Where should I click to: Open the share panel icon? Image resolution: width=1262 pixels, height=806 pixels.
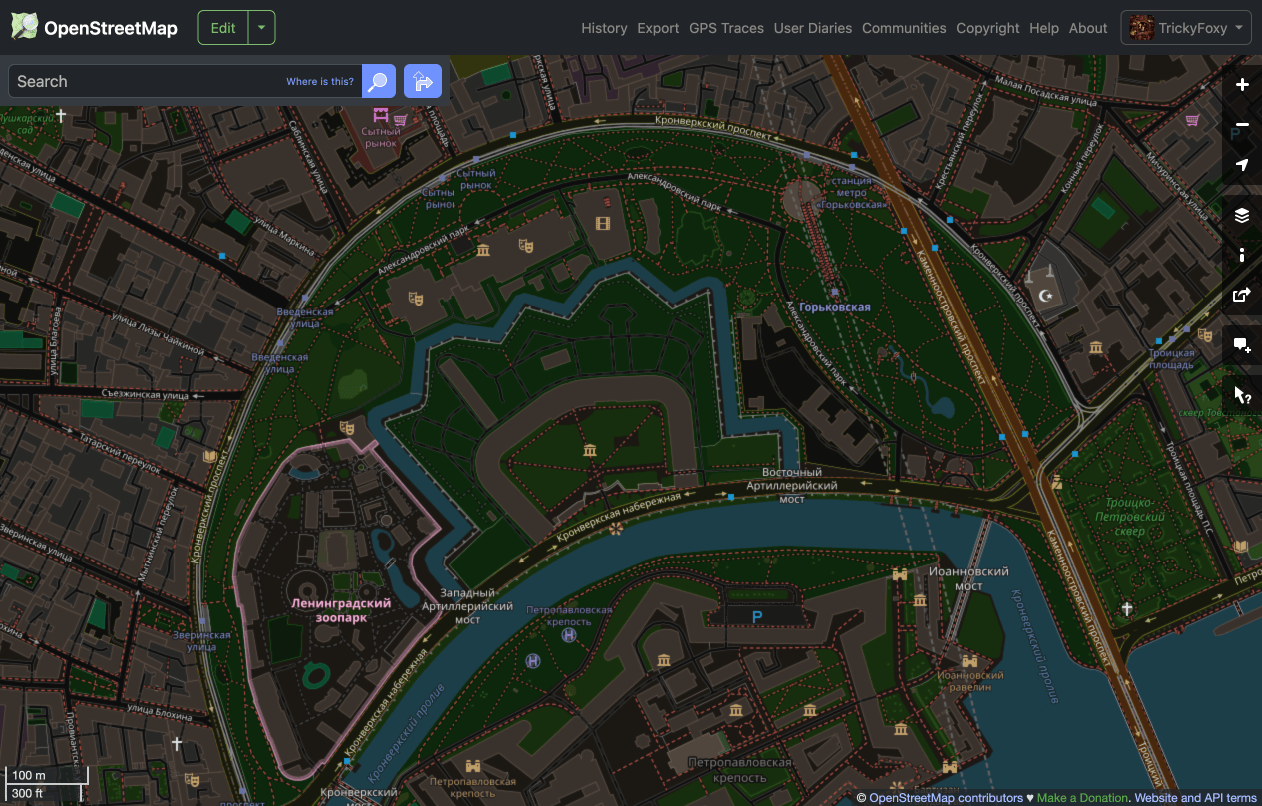point(1242,295)
